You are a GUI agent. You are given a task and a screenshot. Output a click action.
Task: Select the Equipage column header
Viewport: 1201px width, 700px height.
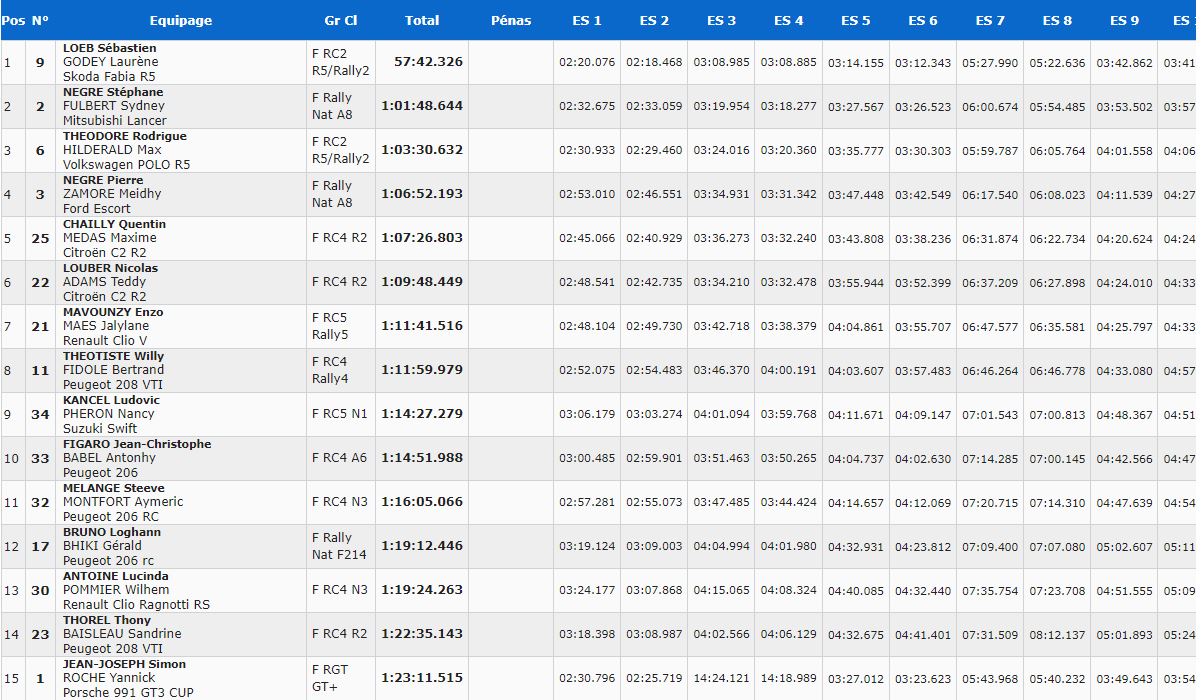pyautogui.click(x=181, y=20)
